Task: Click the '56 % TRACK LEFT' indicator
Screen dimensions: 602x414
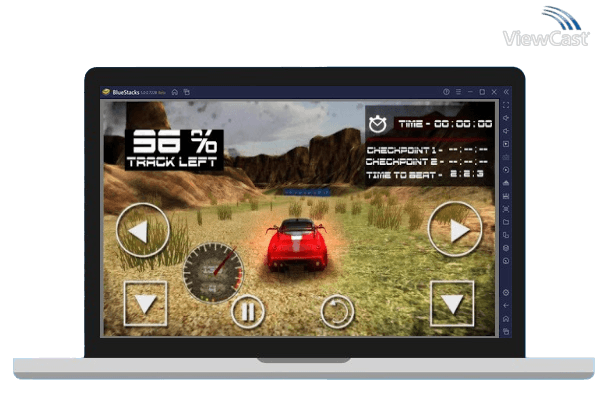Action: point(174,150)
